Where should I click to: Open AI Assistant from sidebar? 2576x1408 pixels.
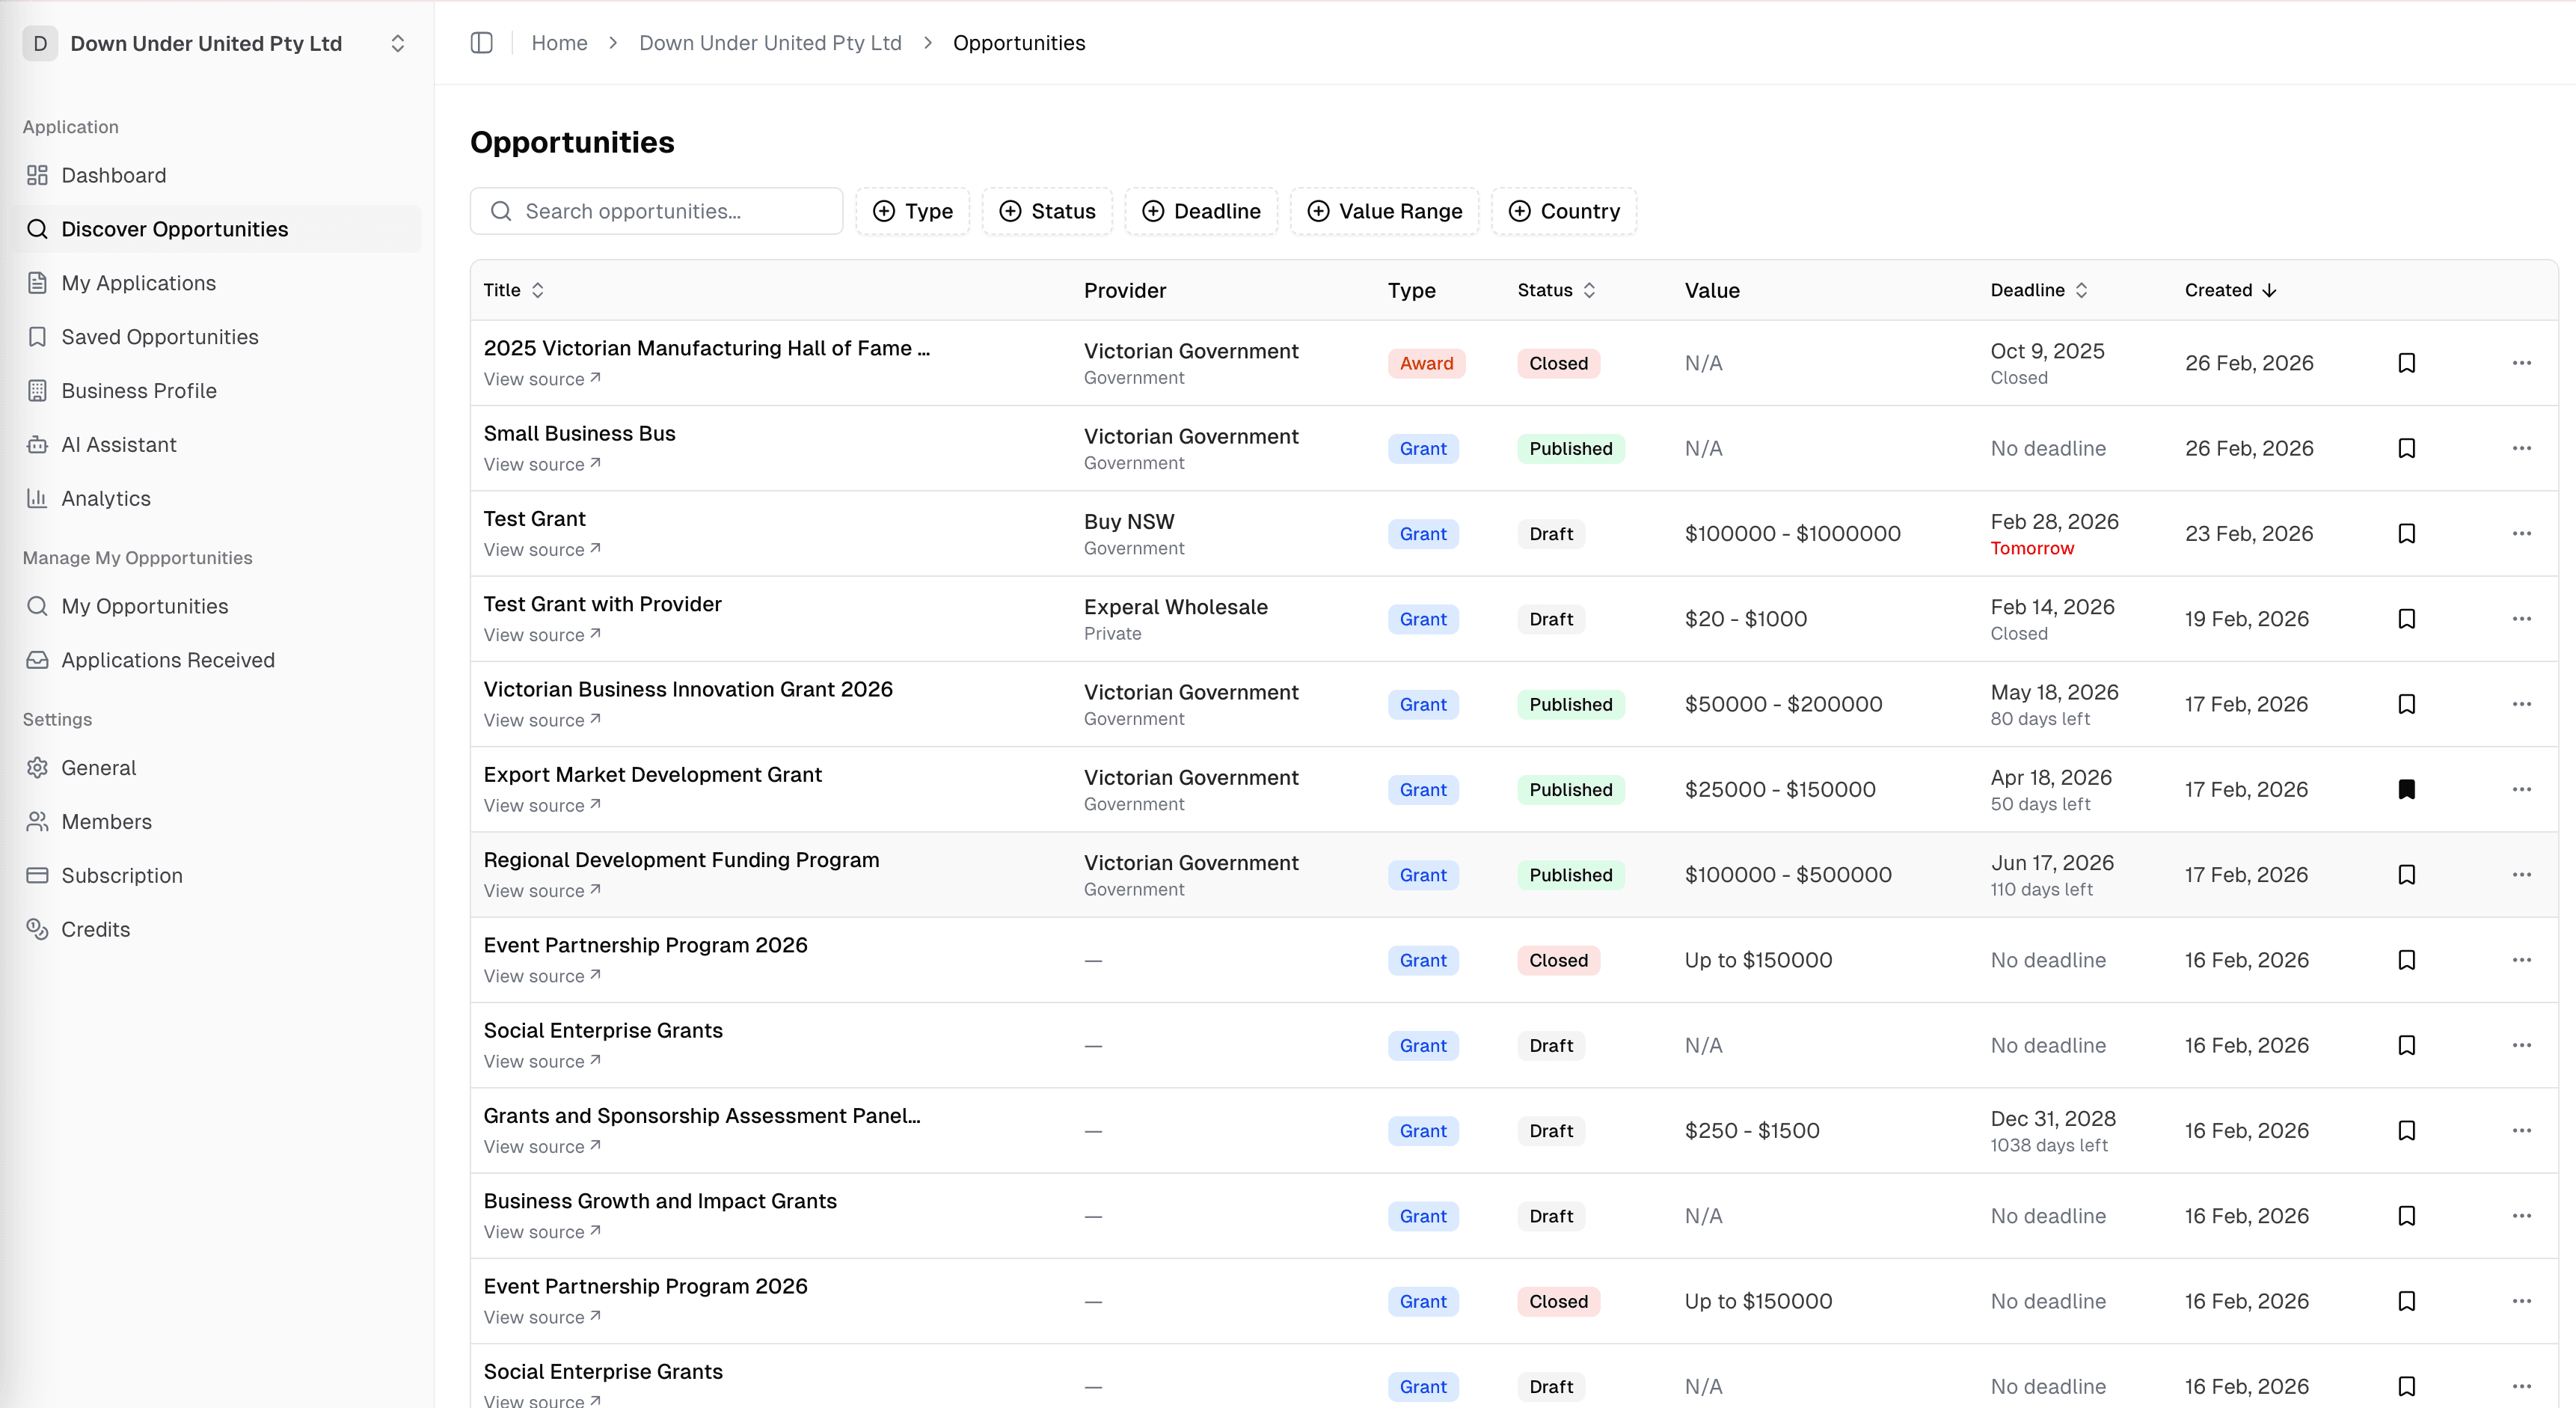[118, 444]
